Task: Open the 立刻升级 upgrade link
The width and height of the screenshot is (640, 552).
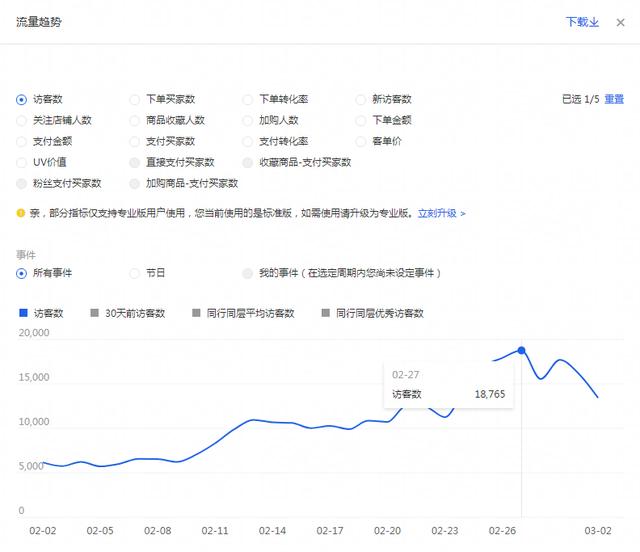Action: tap(441, 213)
